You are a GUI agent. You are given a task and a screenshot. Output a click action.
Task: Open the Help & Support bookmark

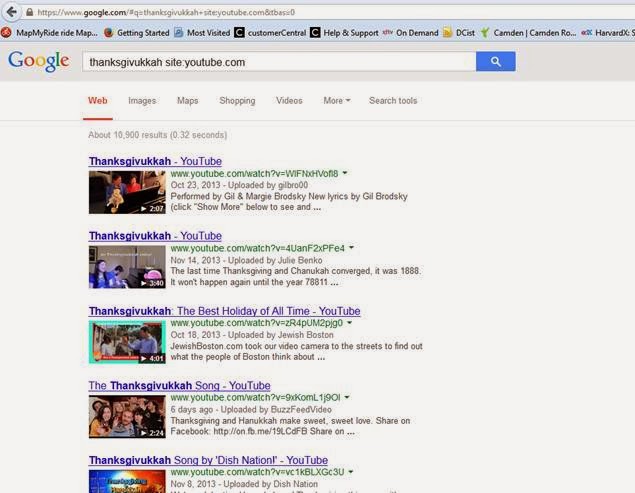344,33
